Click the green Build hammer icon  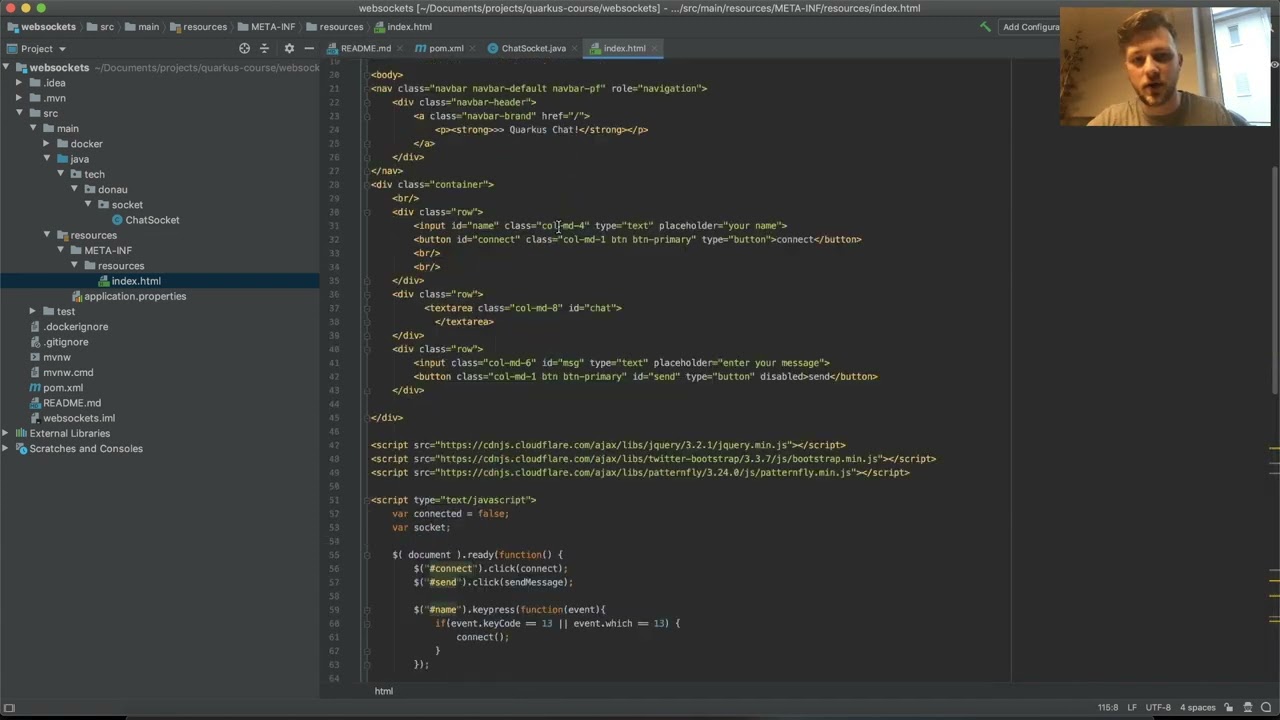(x=985, y=27)
